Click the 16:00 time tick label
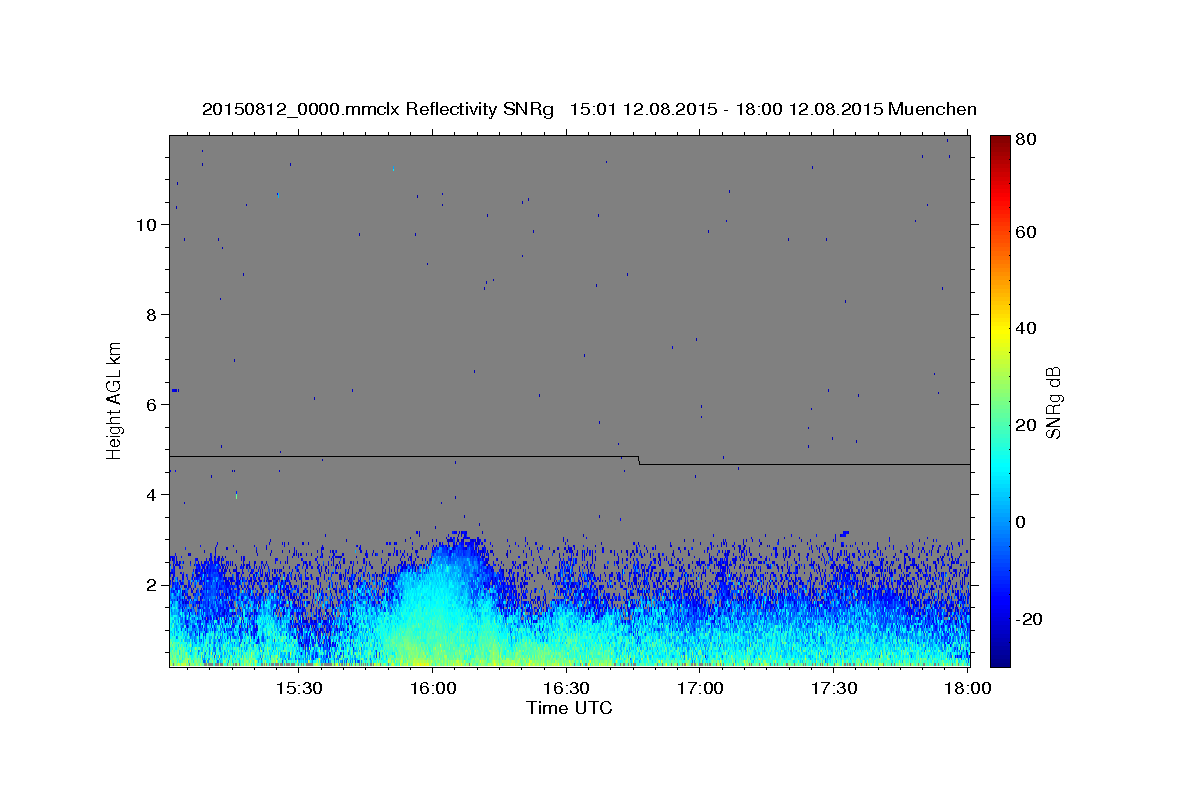Screen dimensions: 1200x800 pos(432,689)
